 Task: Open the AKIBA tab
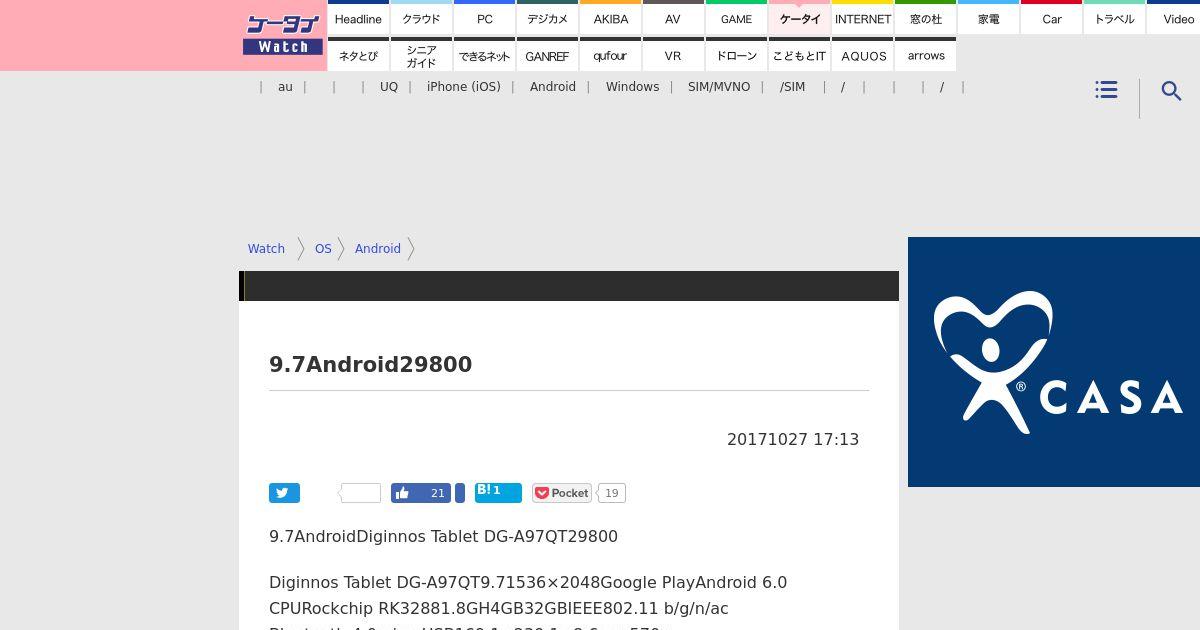610,19
